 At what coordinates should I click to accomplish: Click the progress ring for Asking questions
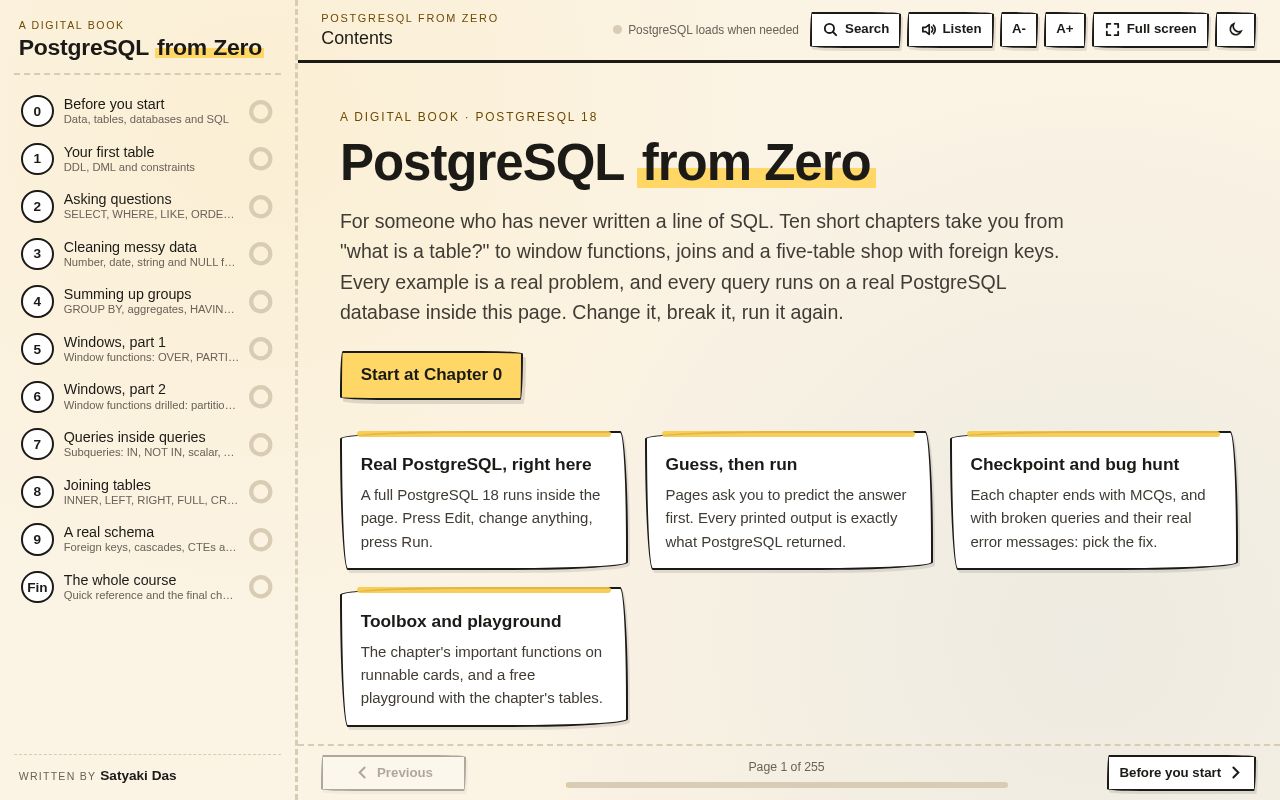[261, 206]
